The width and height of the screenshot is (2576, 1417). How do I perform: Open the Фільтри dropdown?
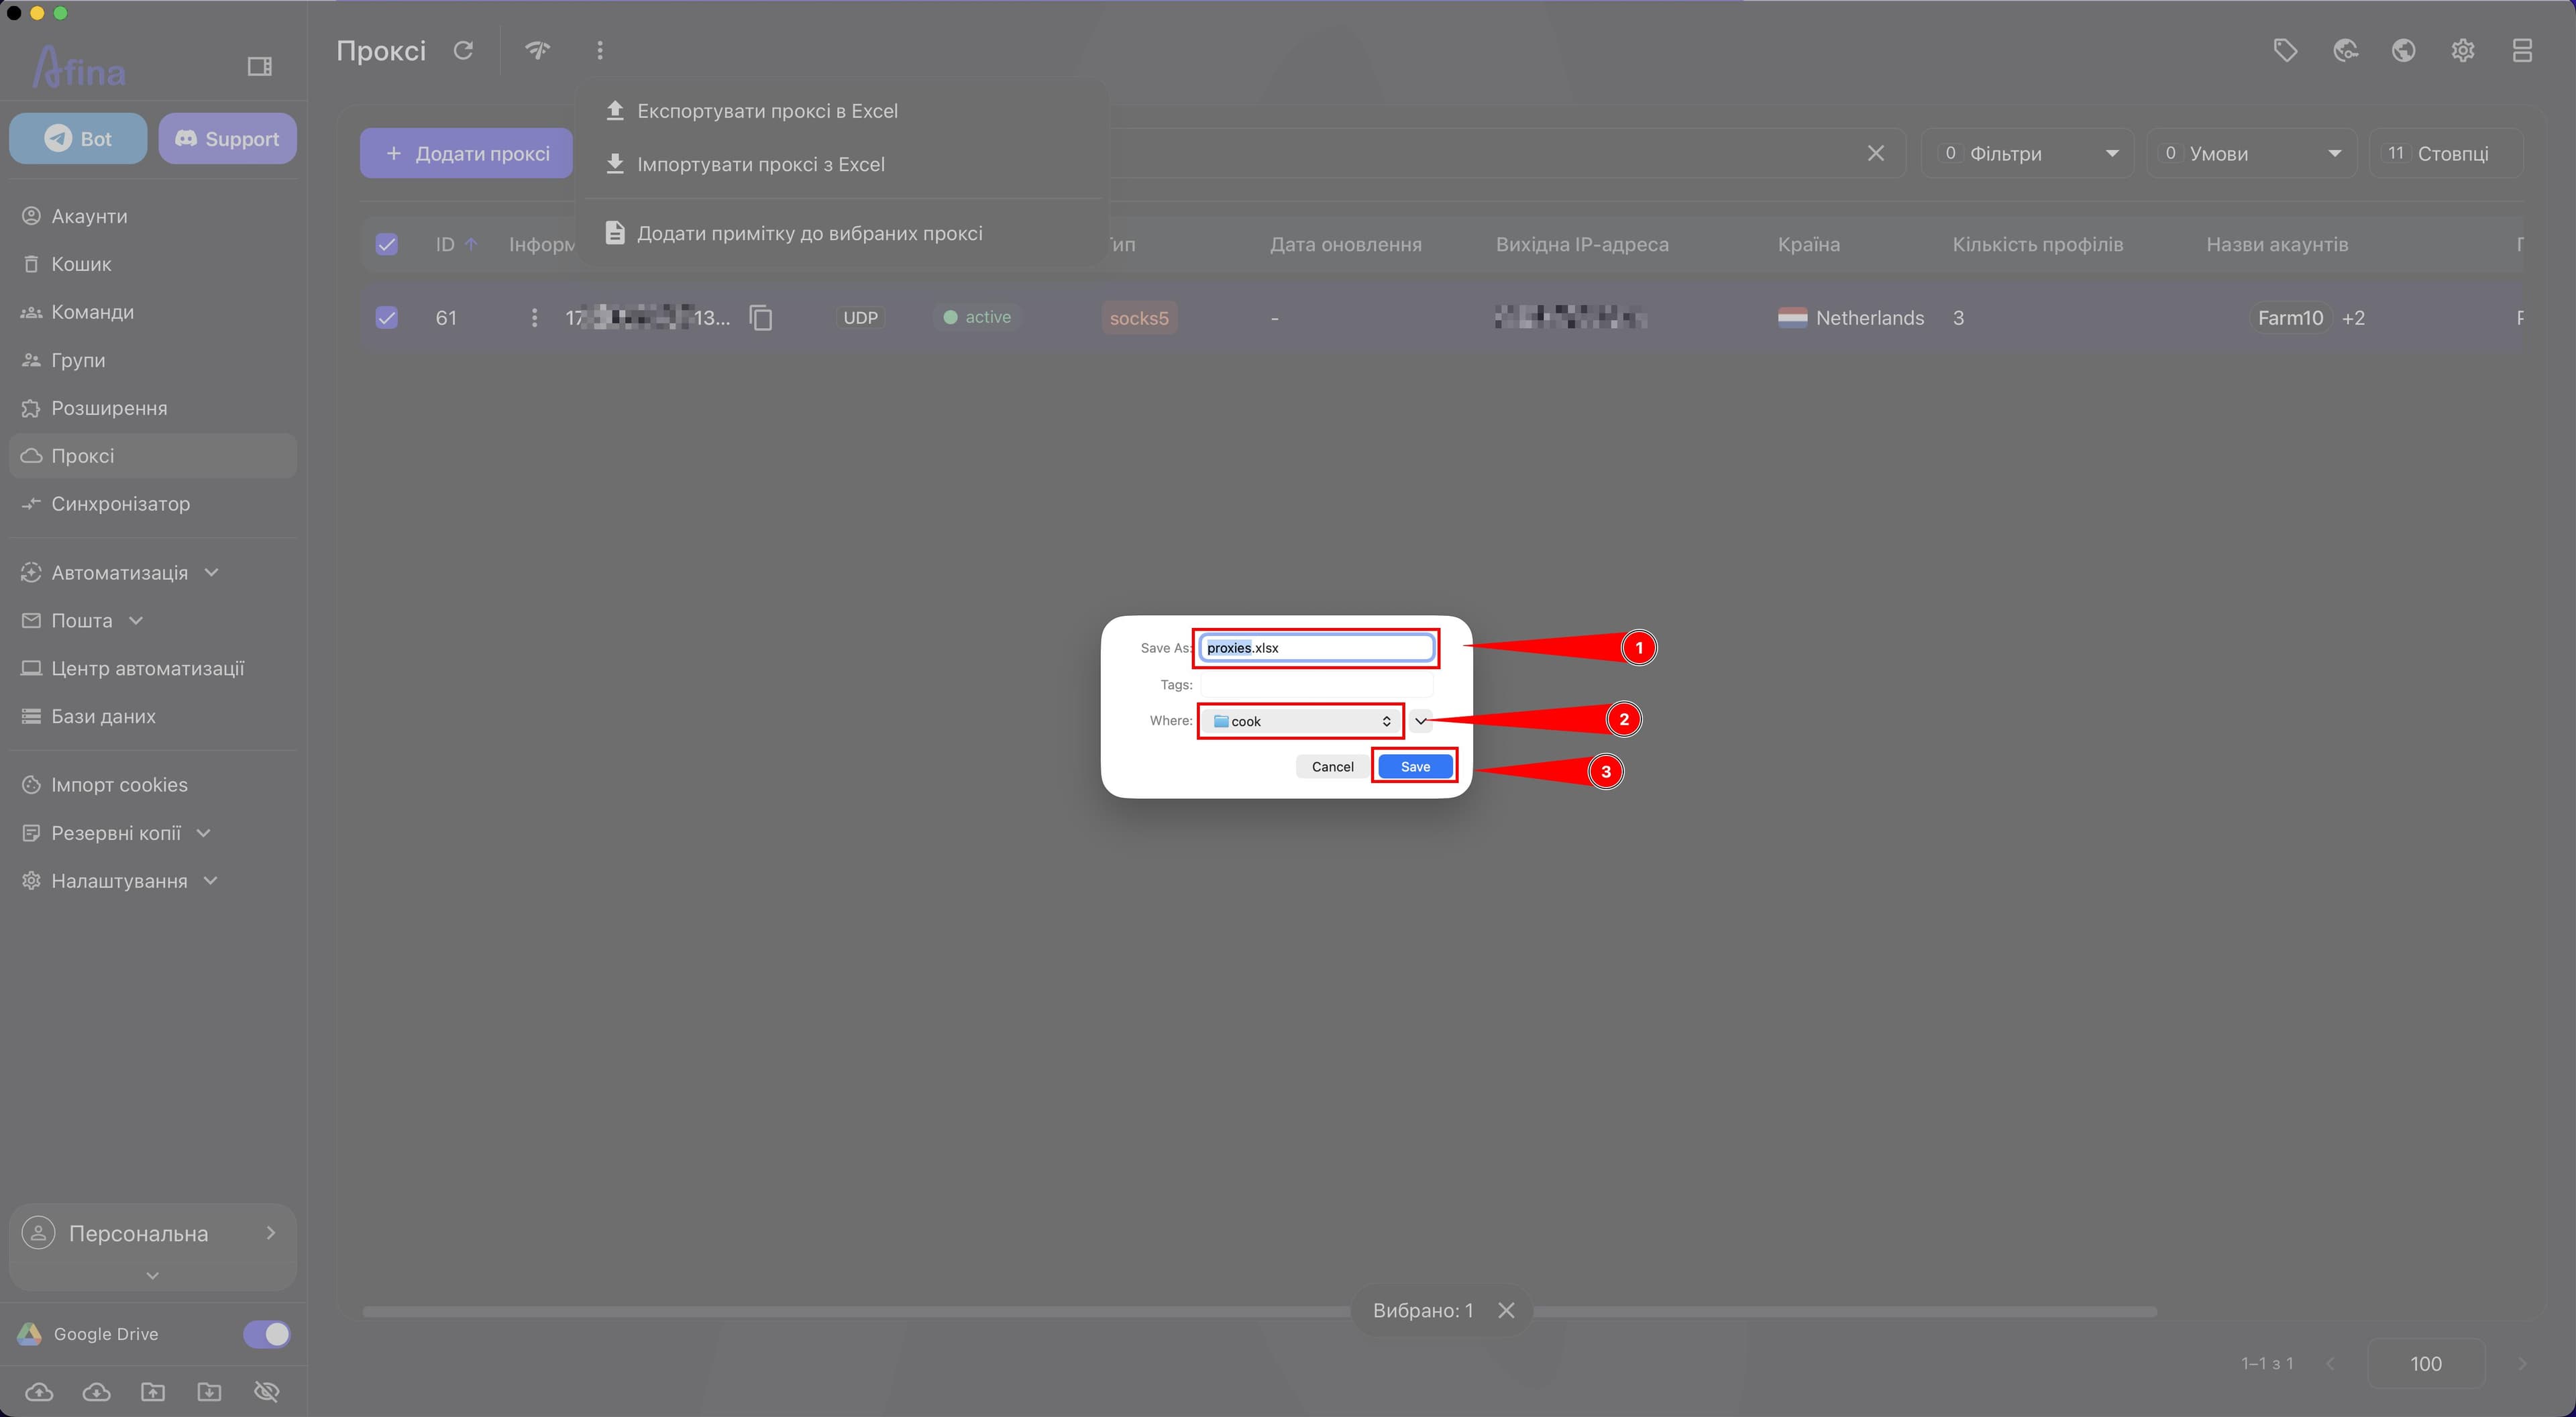(x=2027, y=153)
